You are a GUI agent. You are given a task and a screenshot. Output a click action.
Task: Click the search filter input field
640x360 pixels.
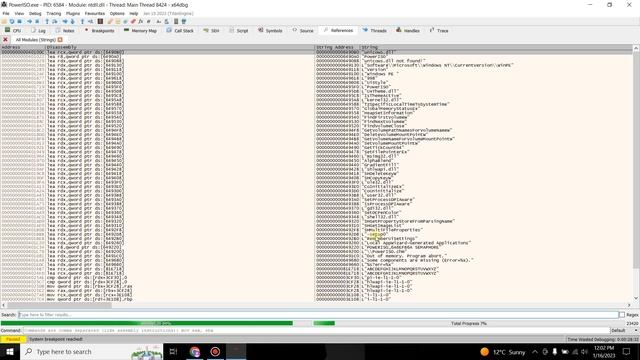[x=318, y=315]
